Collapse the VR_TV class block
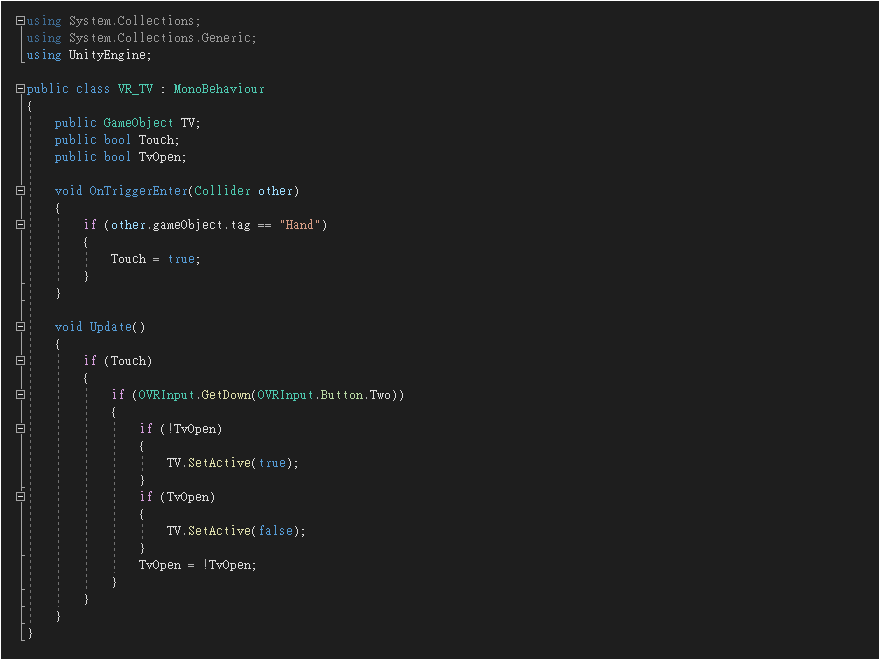880x660 pixels. coord(20,89)
